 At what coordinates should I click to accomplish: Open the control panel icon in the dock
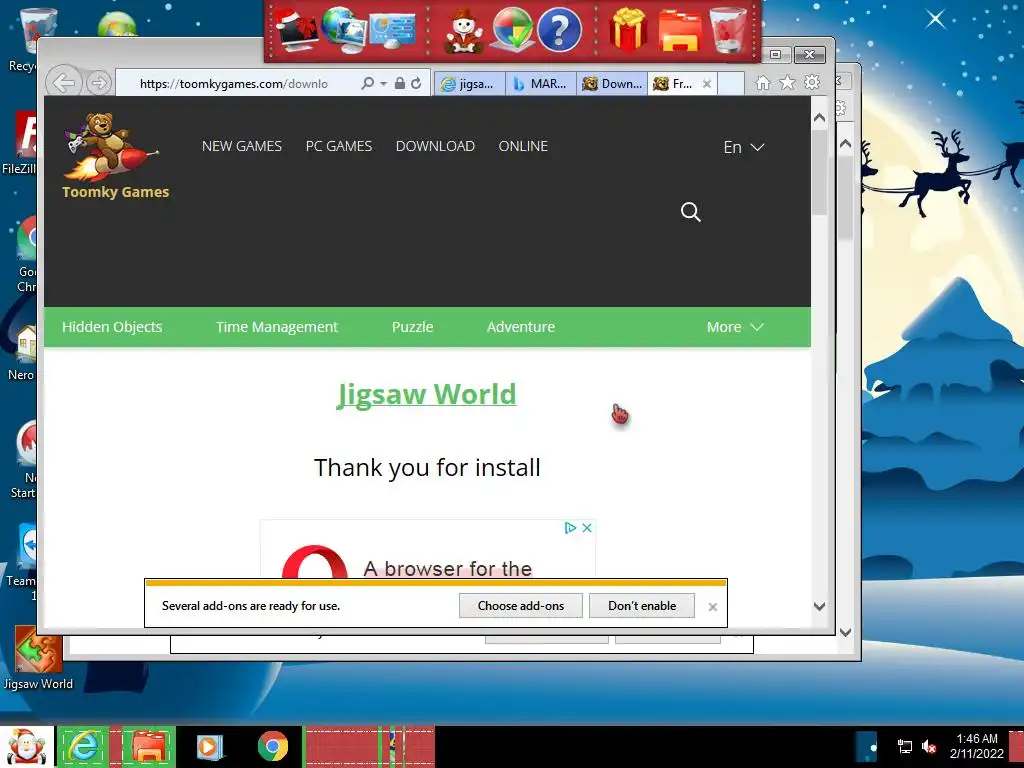point(392,31)
